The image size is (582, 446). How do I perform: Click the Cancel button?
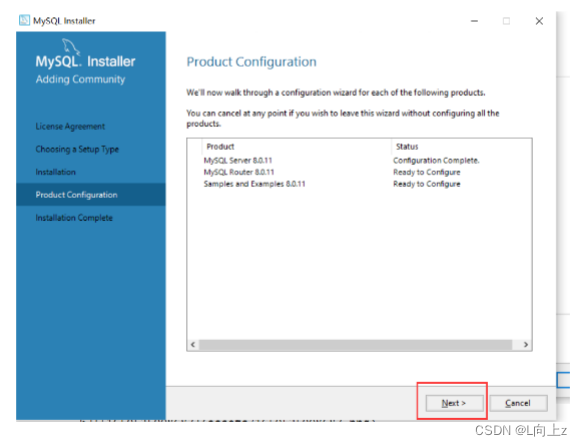pos(518,403)
